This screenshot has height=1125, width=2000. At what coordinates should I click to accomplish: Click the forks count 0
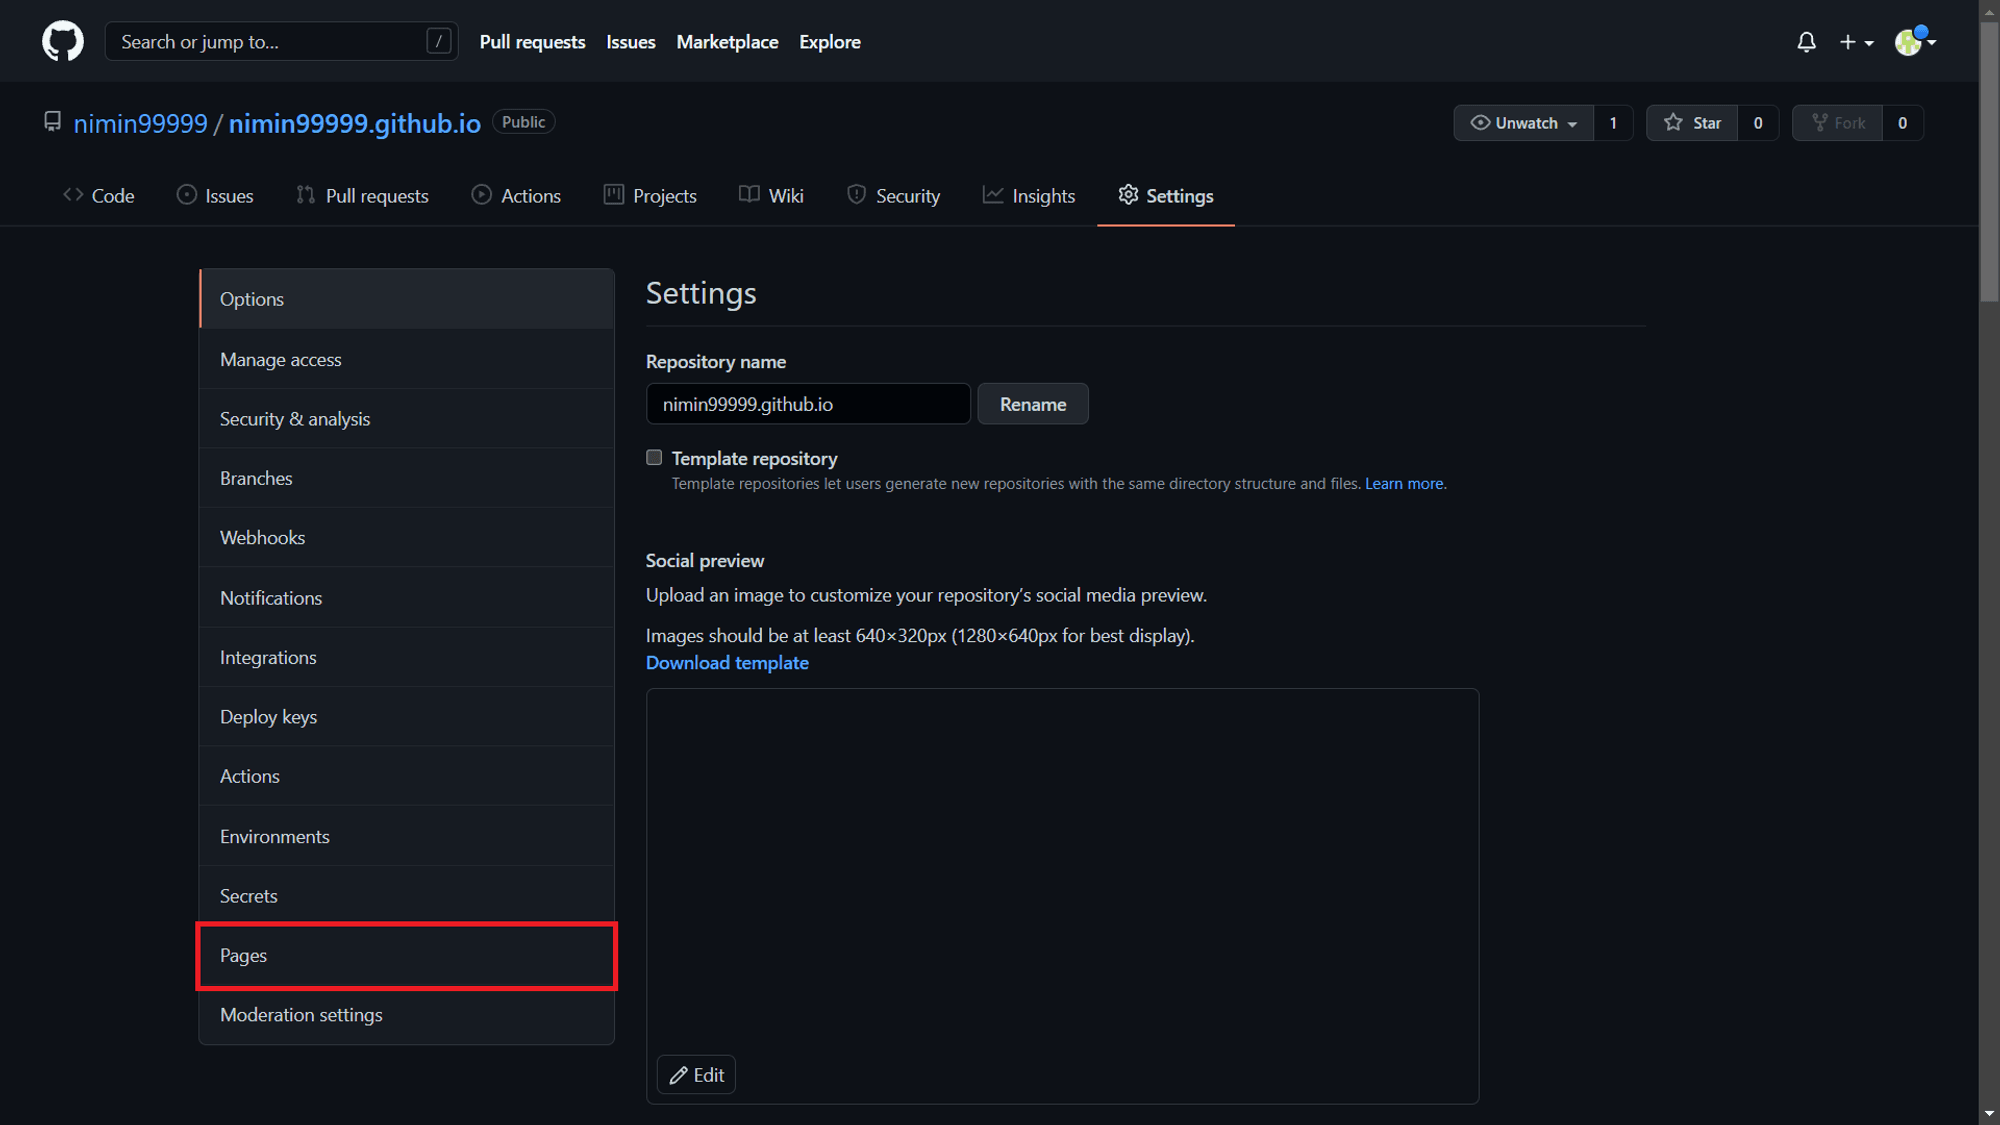coord(1902,122)
